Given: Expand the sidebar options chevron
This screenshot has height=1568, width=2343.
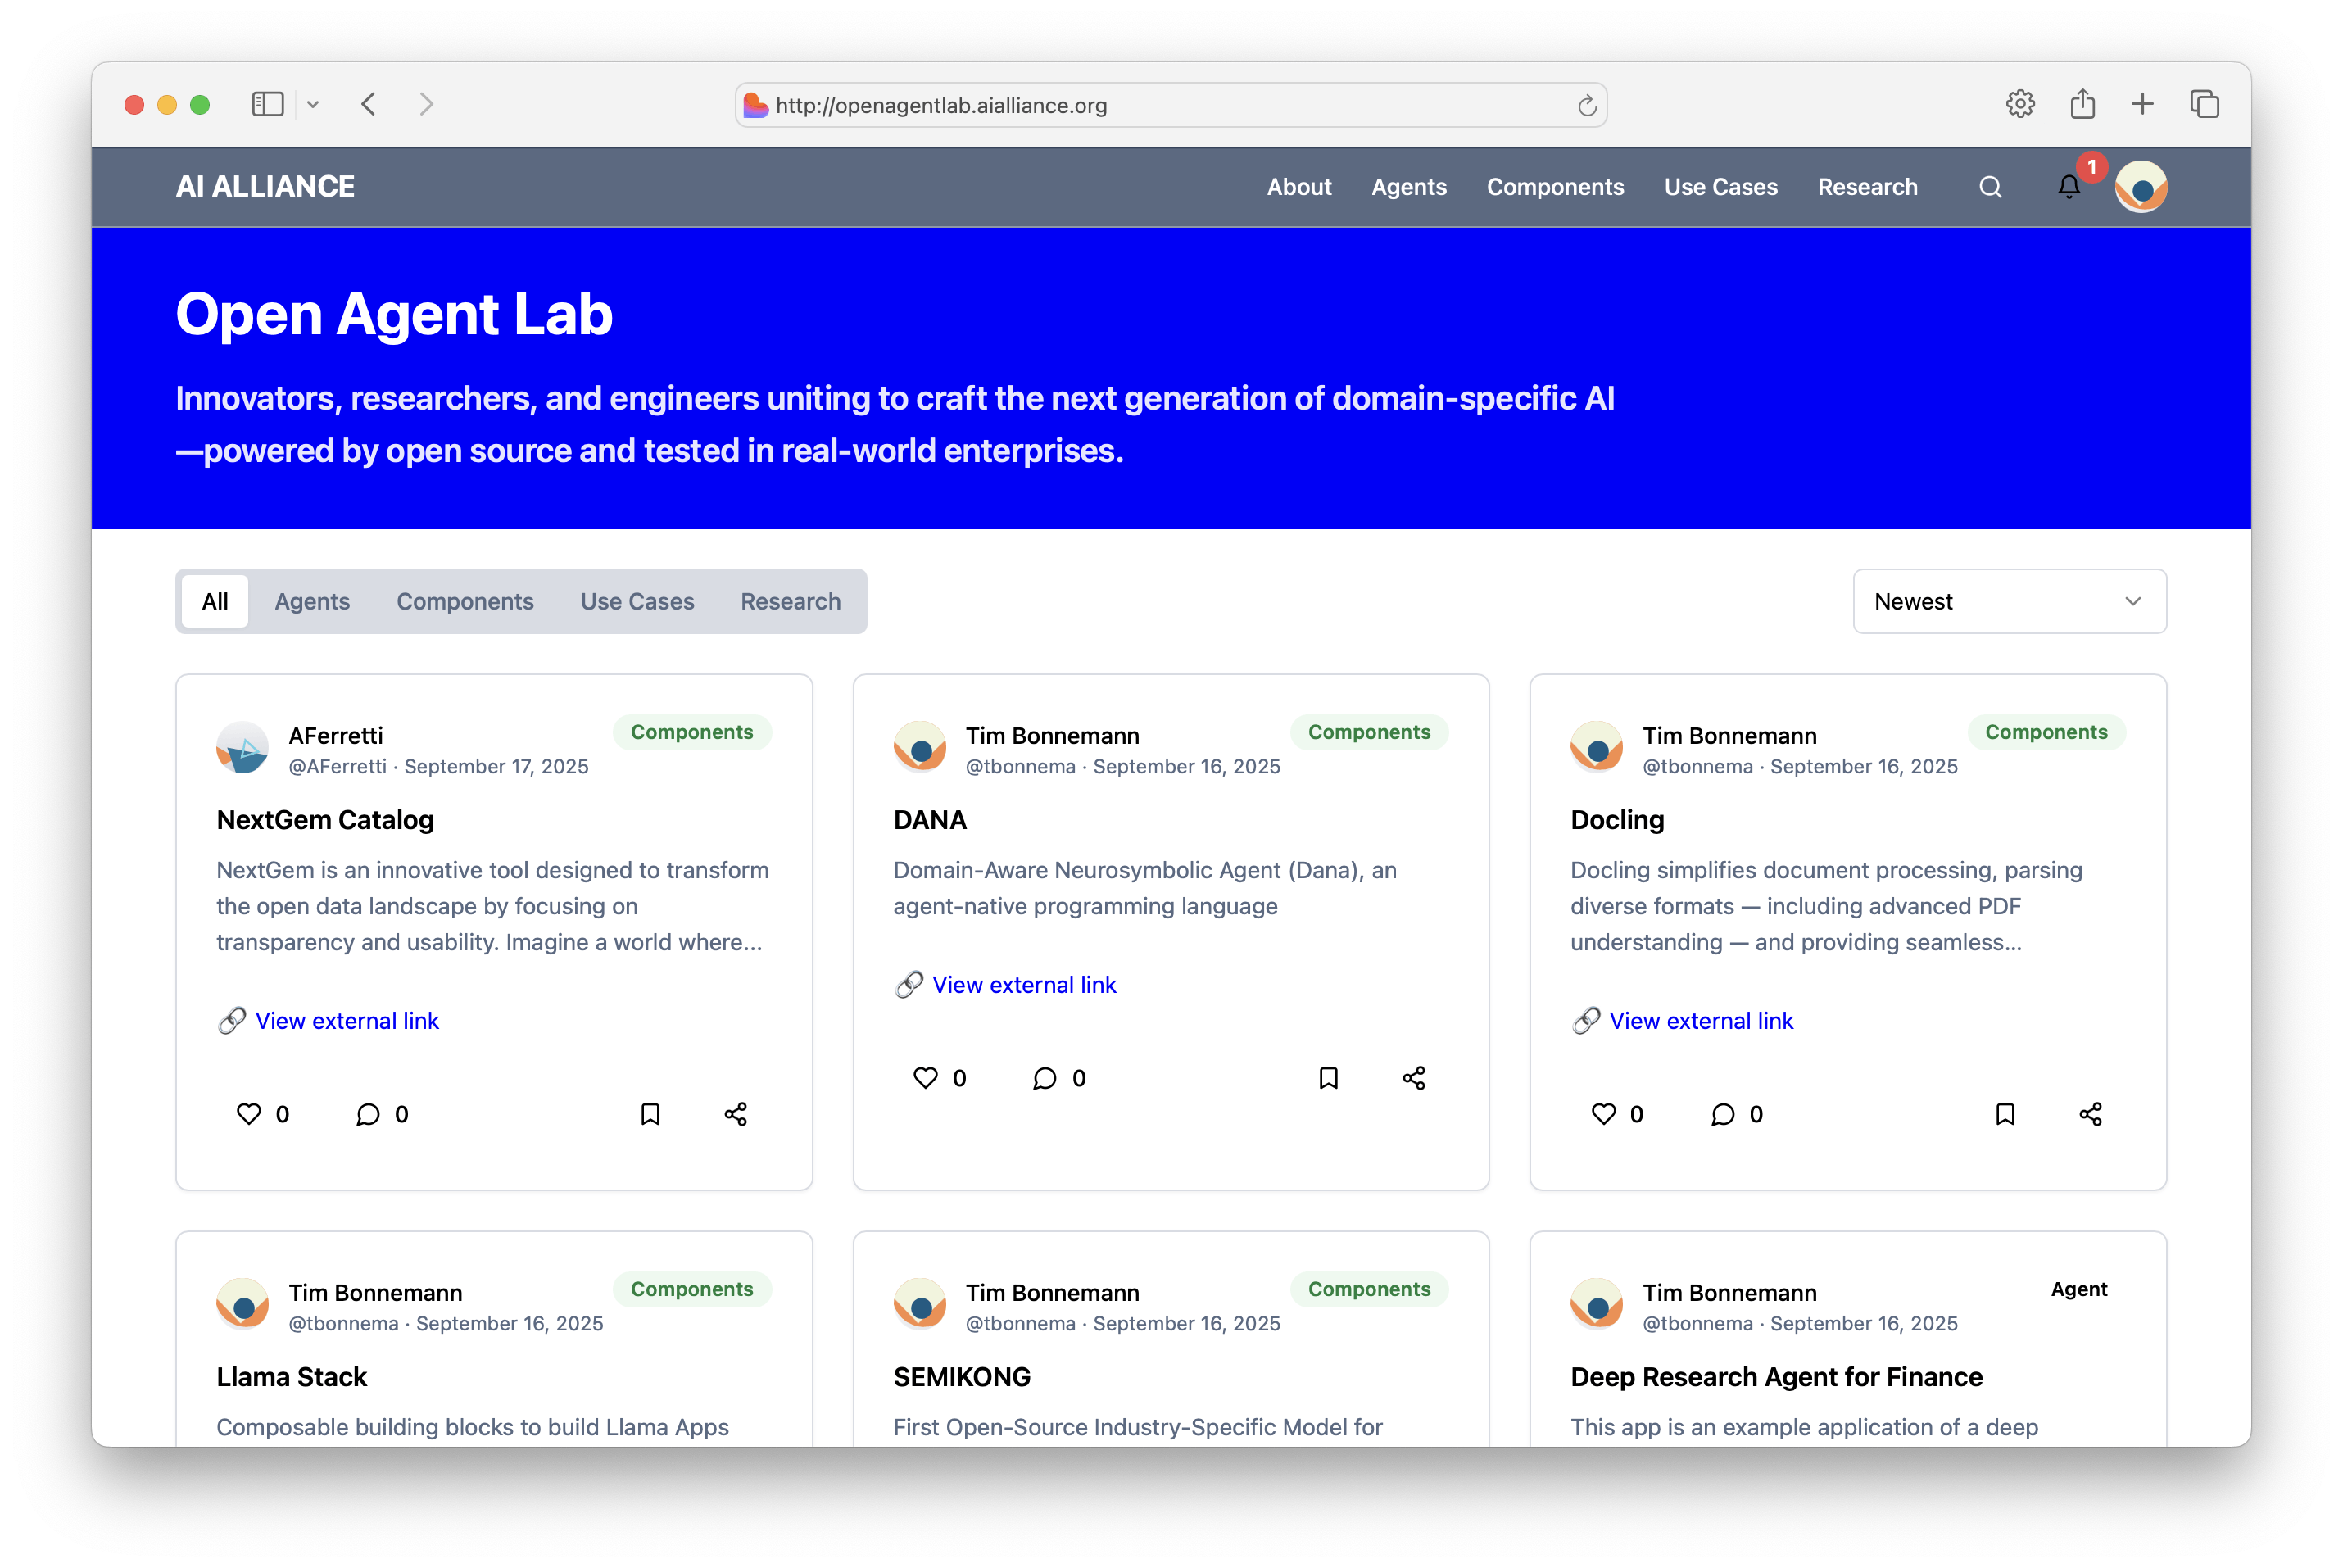Looking at the screenshot, I should [313, 104].
